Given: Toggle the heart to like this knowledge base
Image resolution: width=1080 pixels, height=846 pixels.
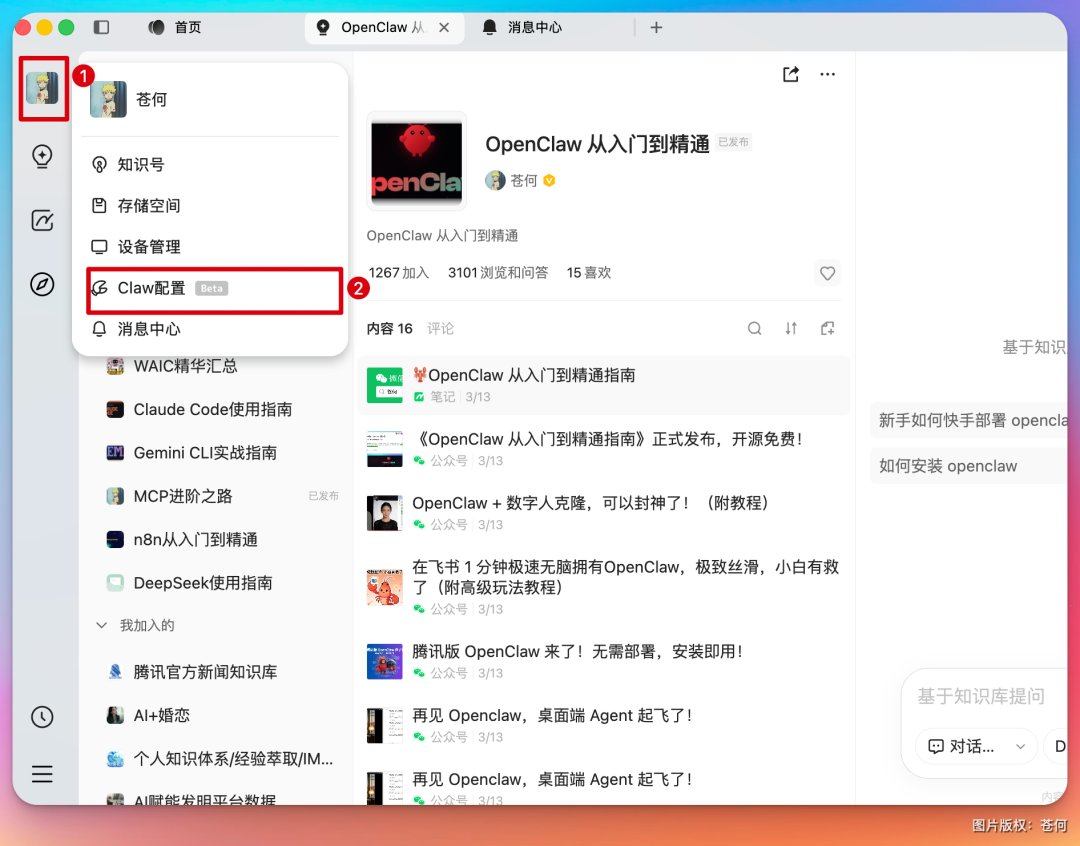Looking at the screenshot, I should point(827,273).
